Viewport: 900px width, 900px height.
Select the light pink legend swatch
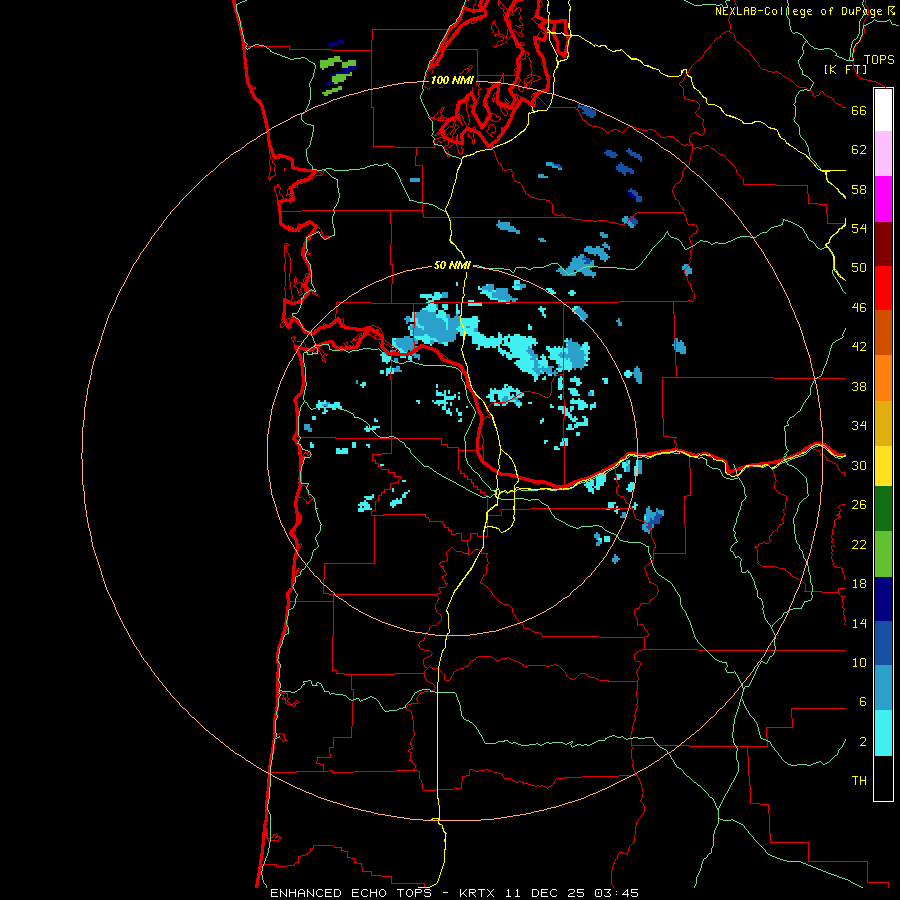883,154
